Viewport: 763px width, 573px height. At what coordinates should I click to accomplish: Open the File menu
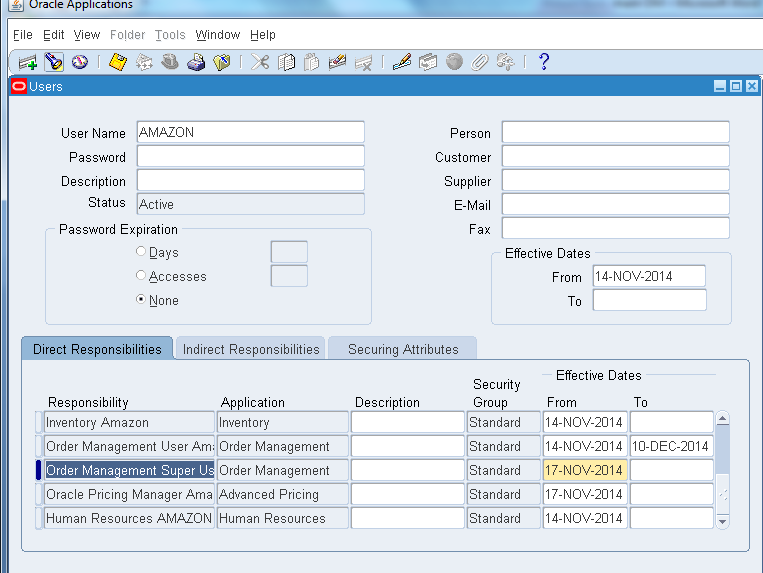point(23,35)
